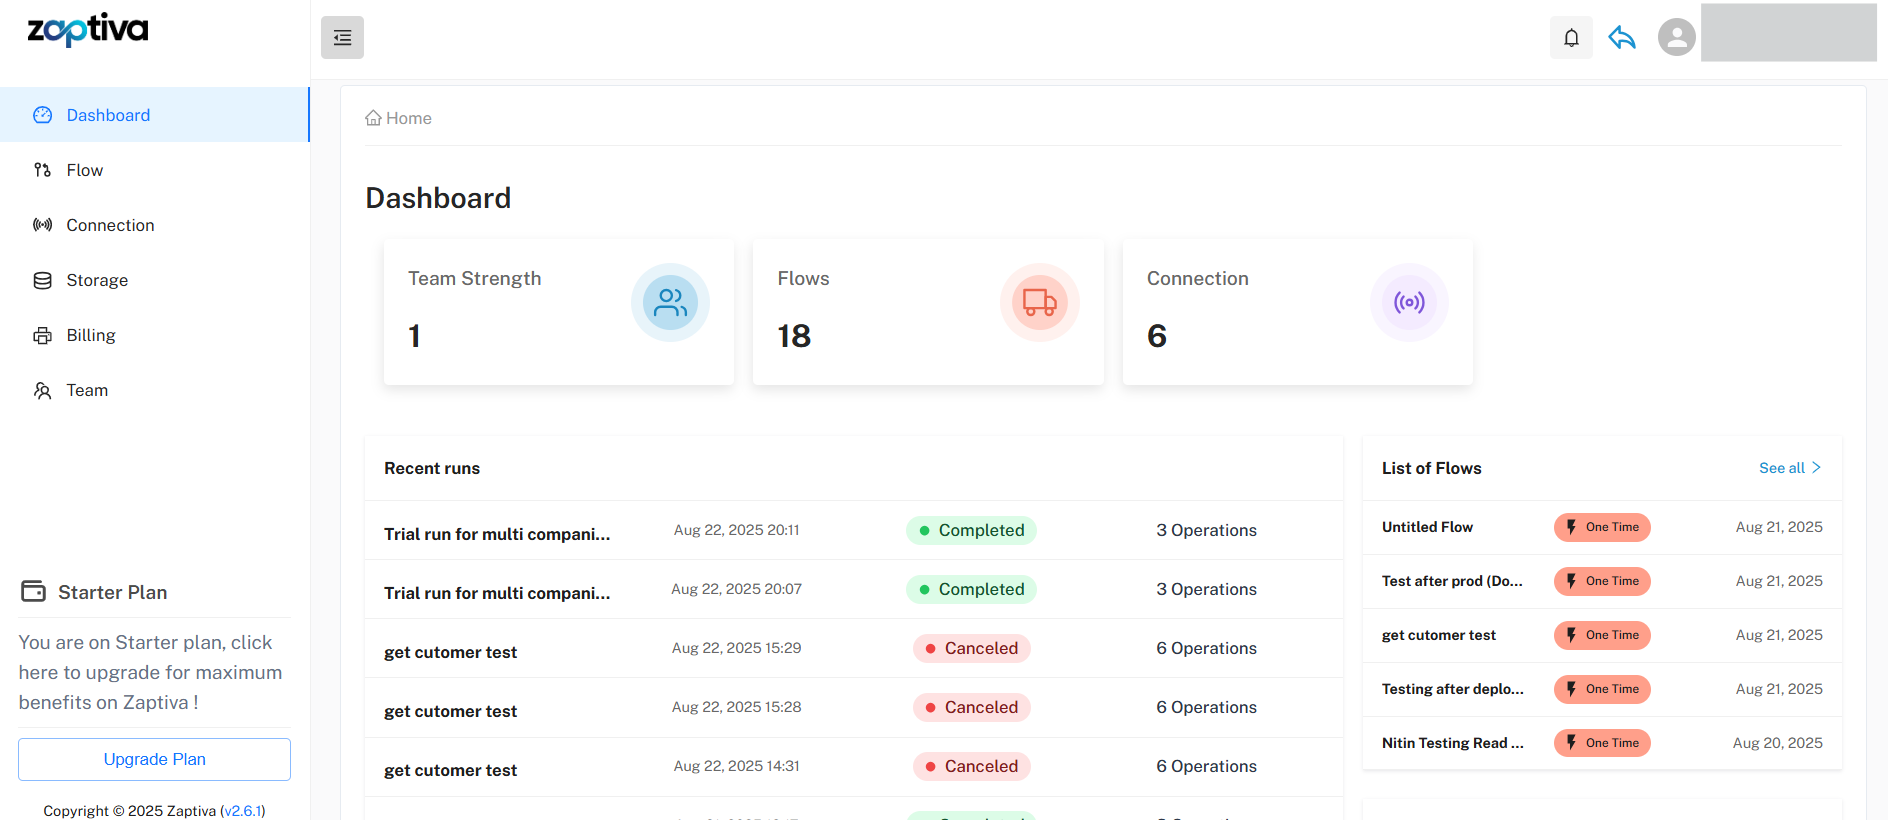Click the Team Strength people icon
The image size is (1888, 820).
(670, 302)
